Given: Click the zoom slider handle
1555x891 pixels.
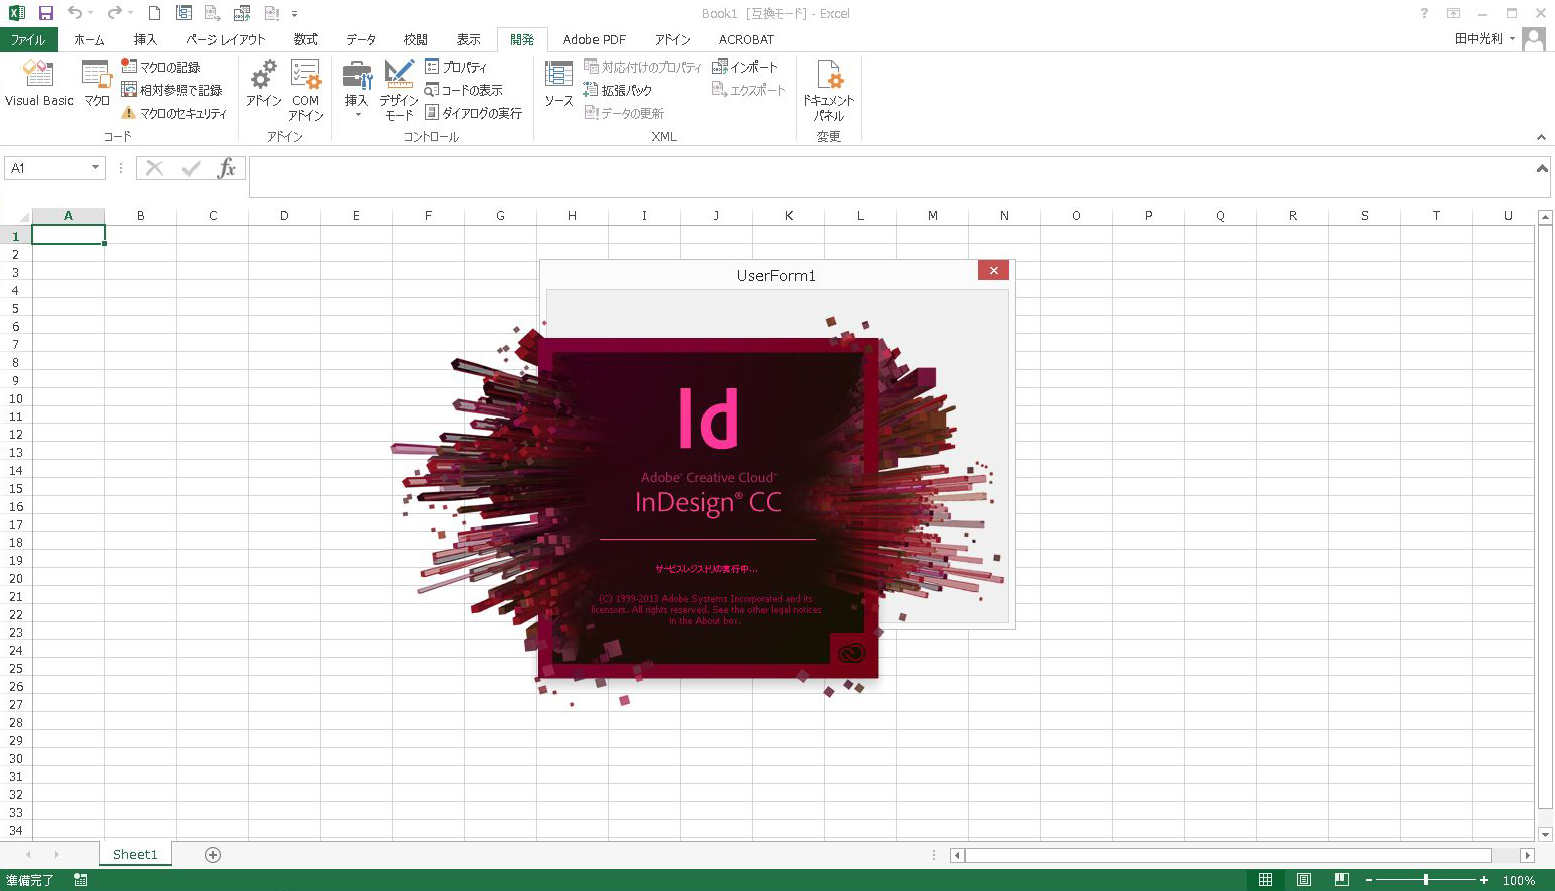Looking at the screenshot, I should pyautogui.click(x=1426, y=880).
